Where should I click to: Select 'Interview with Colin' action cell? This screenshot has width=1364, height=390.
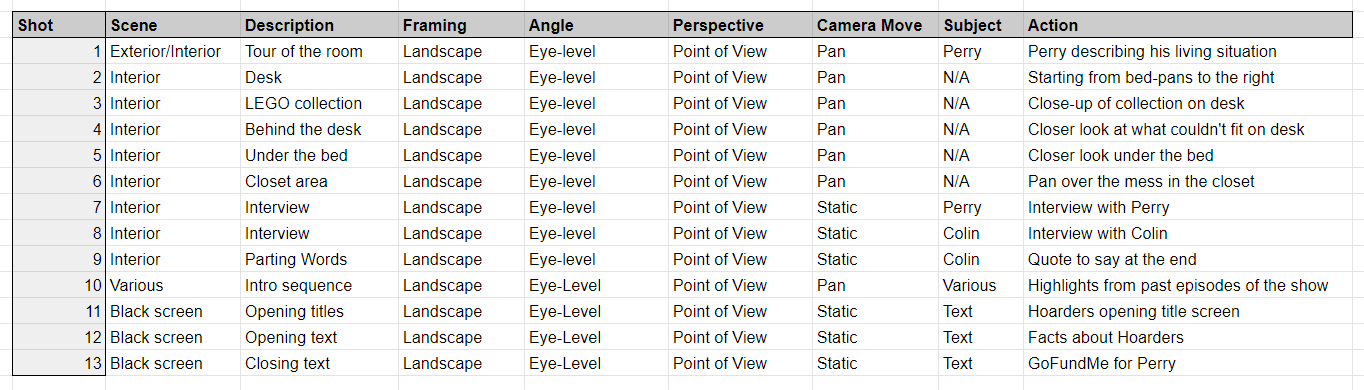(1194, 234)
